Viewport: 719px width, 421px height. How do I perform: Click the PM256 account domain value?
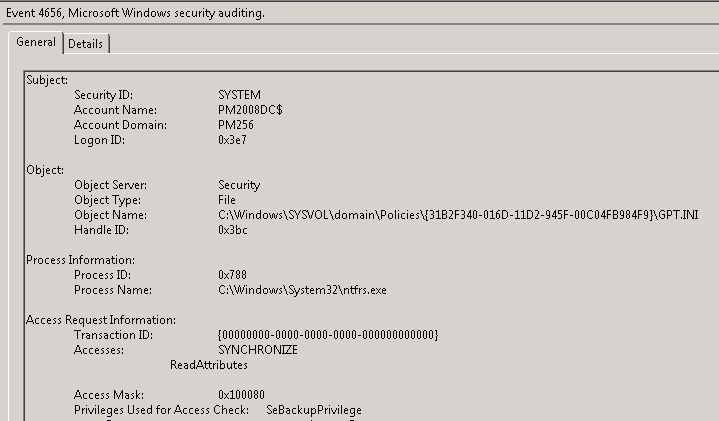(237, 125)
